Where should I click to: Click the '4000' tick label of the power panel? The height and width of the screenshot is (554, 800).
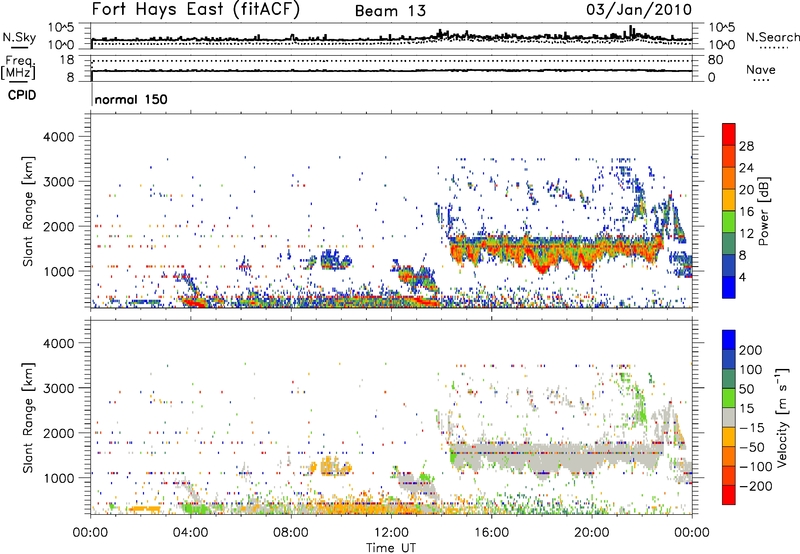point(59,137)
